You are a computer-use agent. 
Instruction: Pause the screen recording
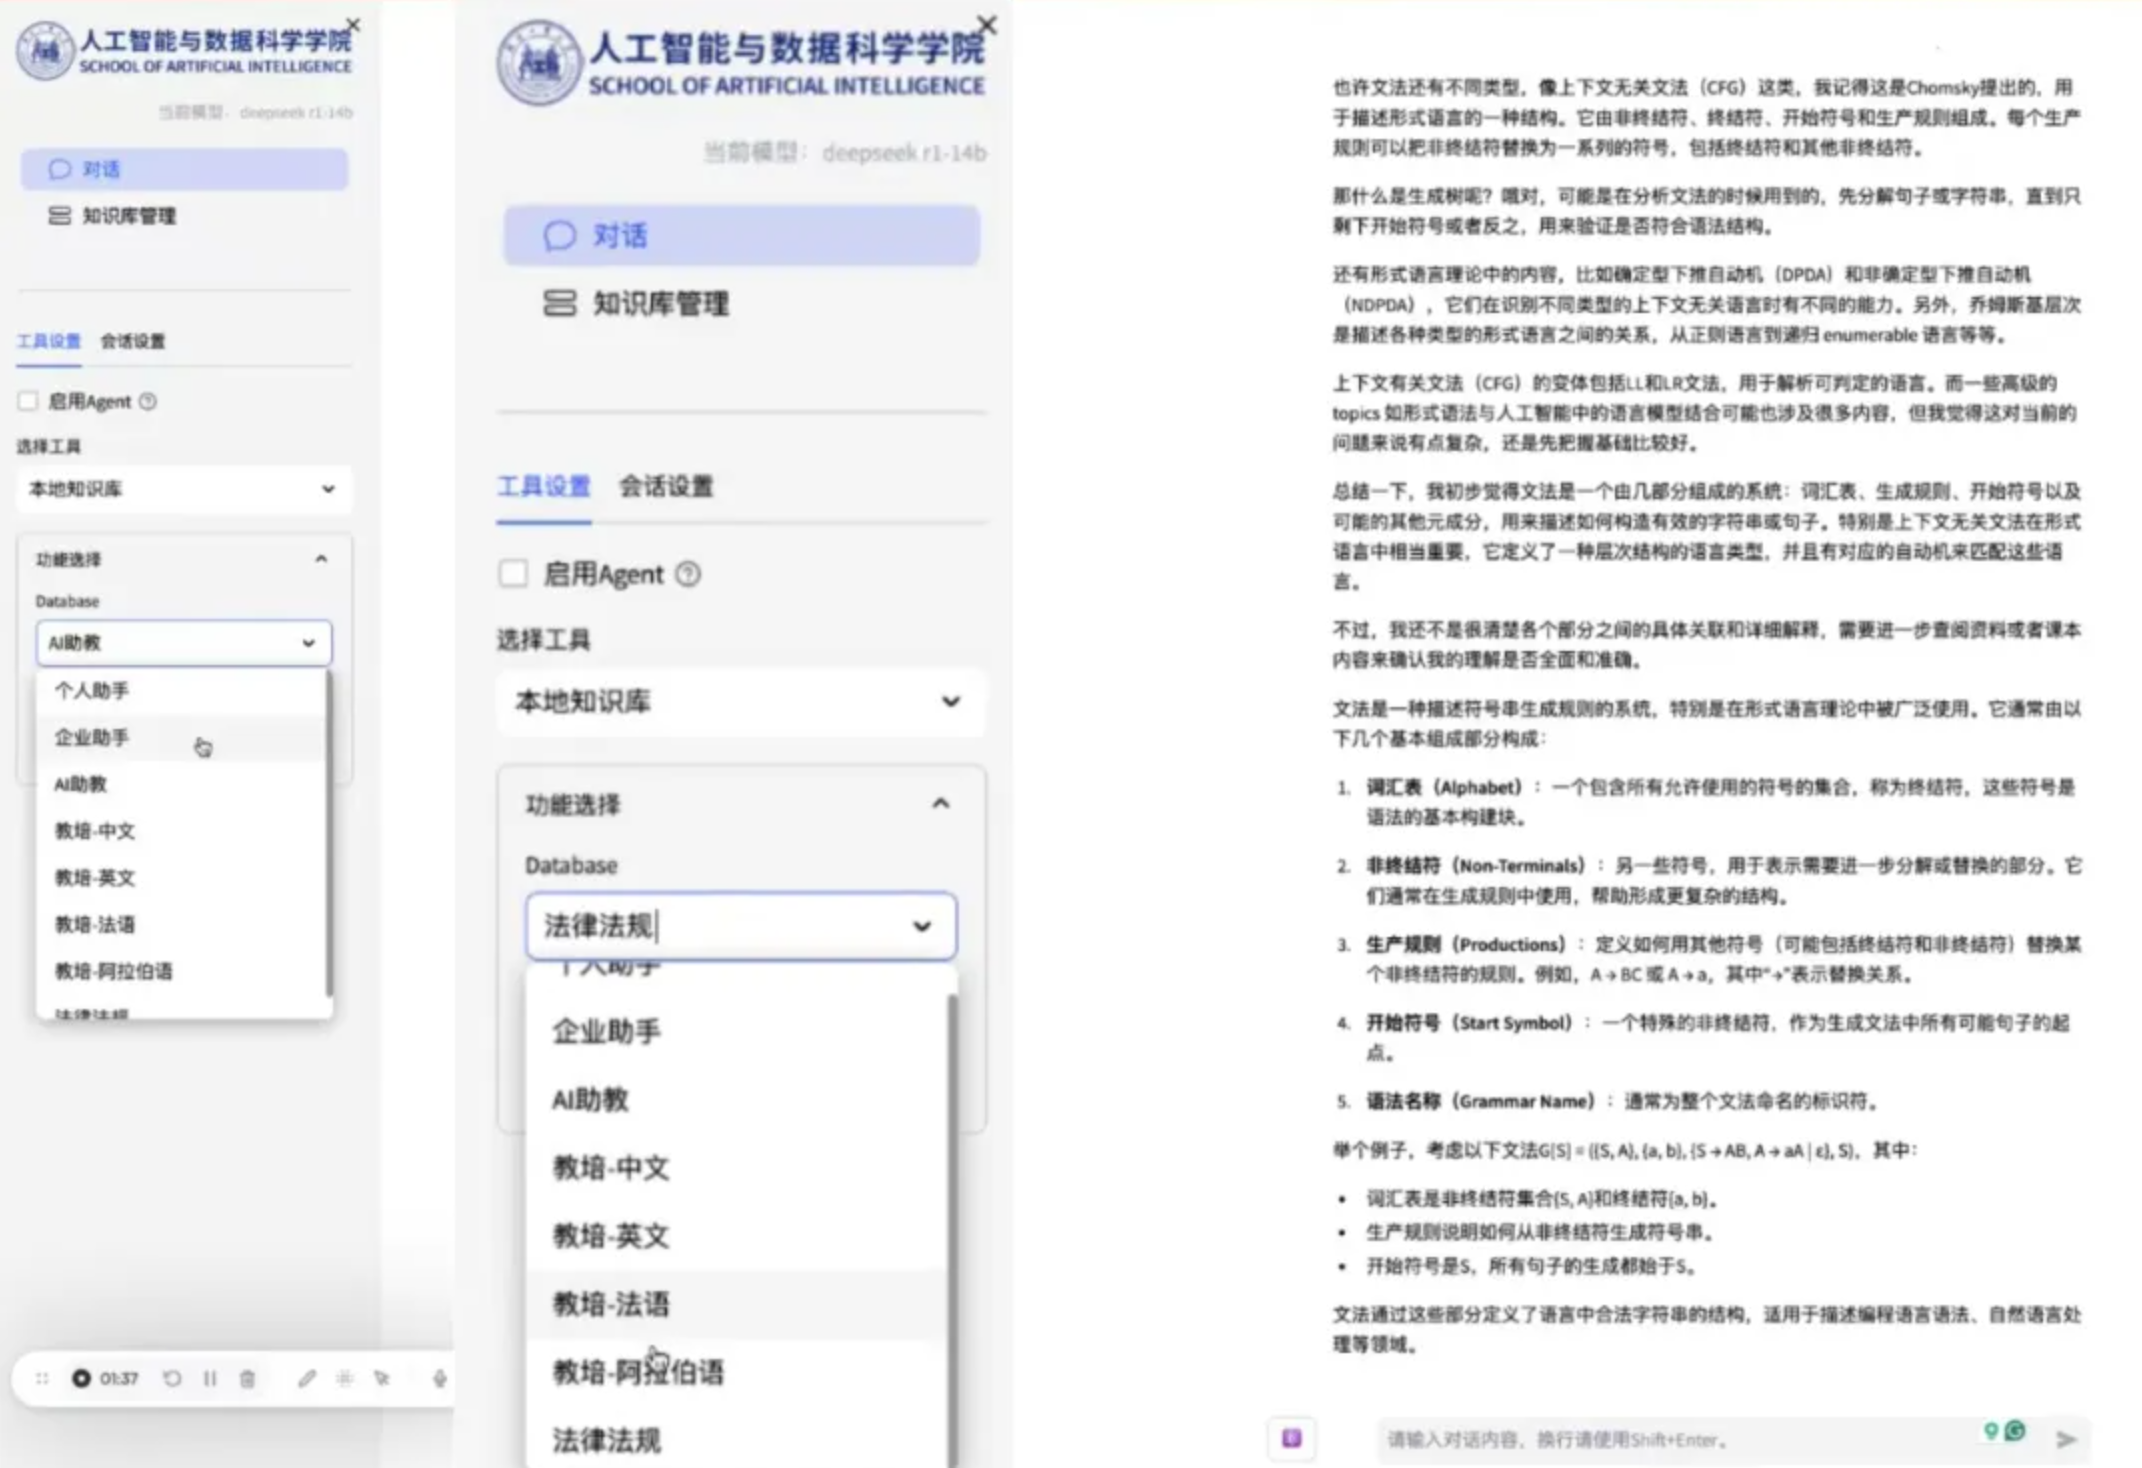coord(210,1378)
